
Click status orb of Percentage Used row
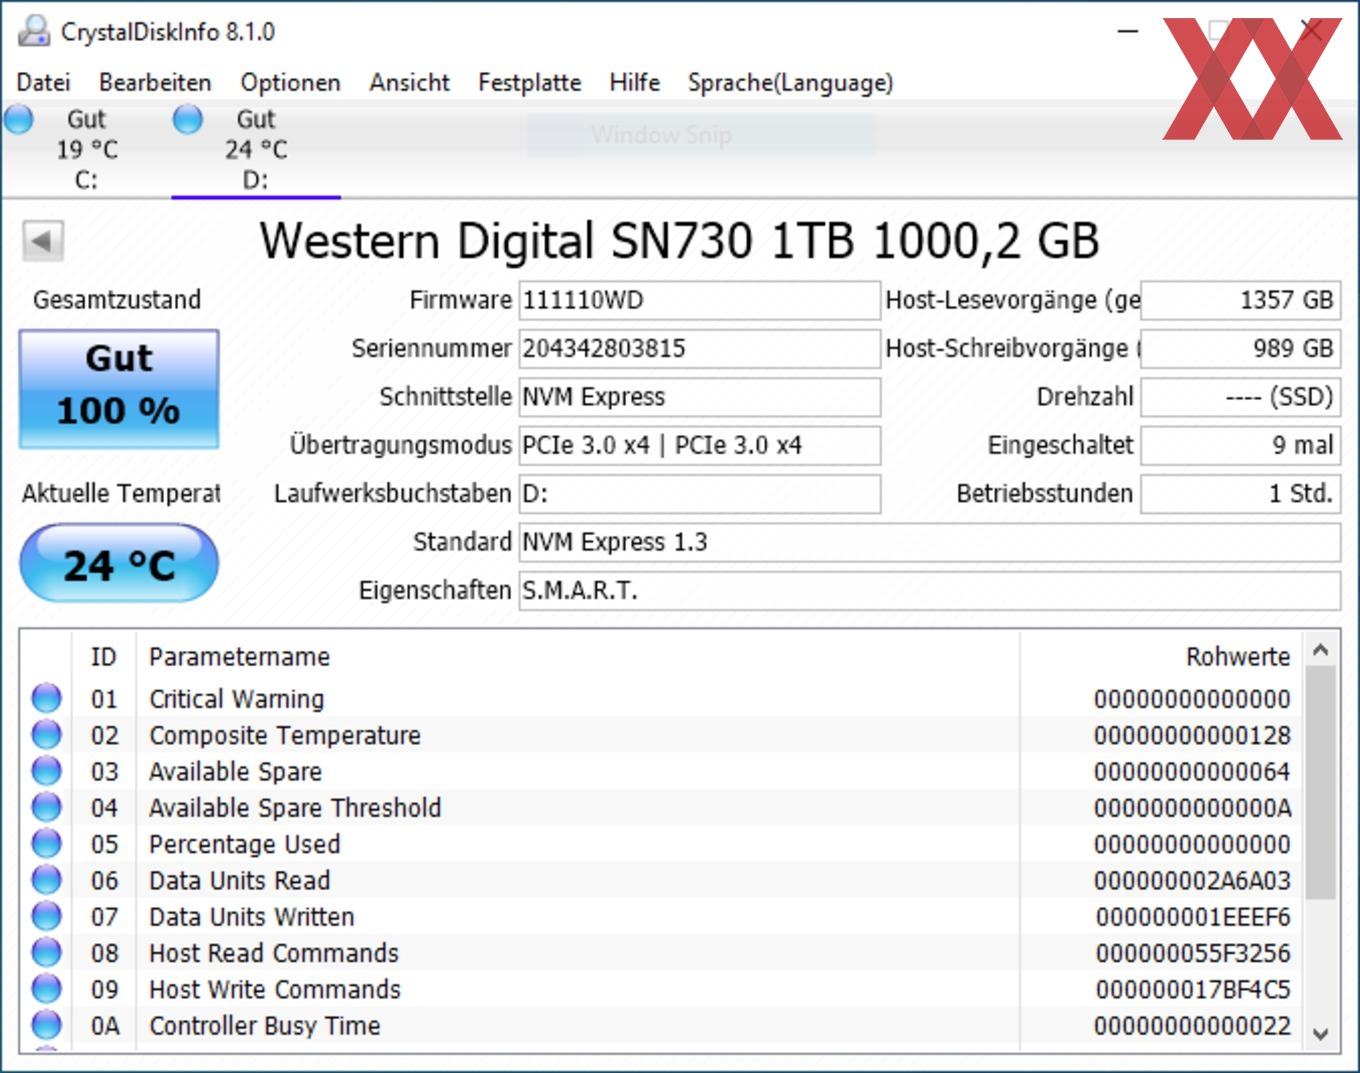pos(46,843)
